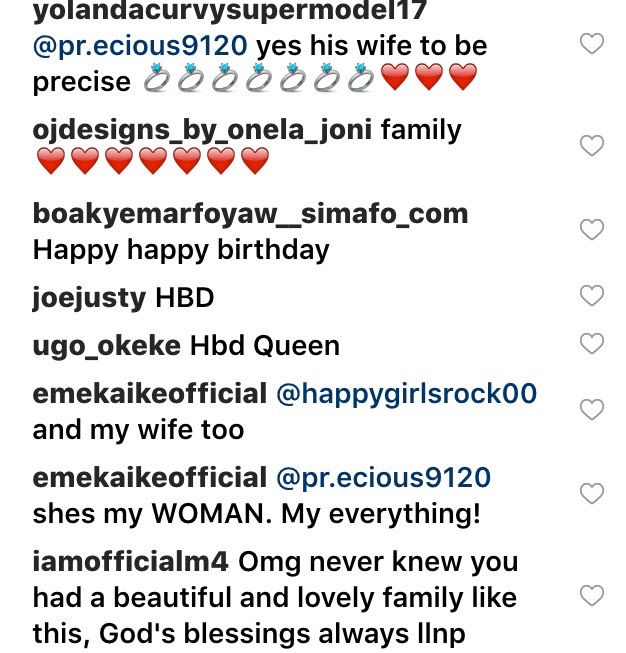Open @pr.ecious9120 mention in emekaikeofficial's reply

[x=384, y=478]
